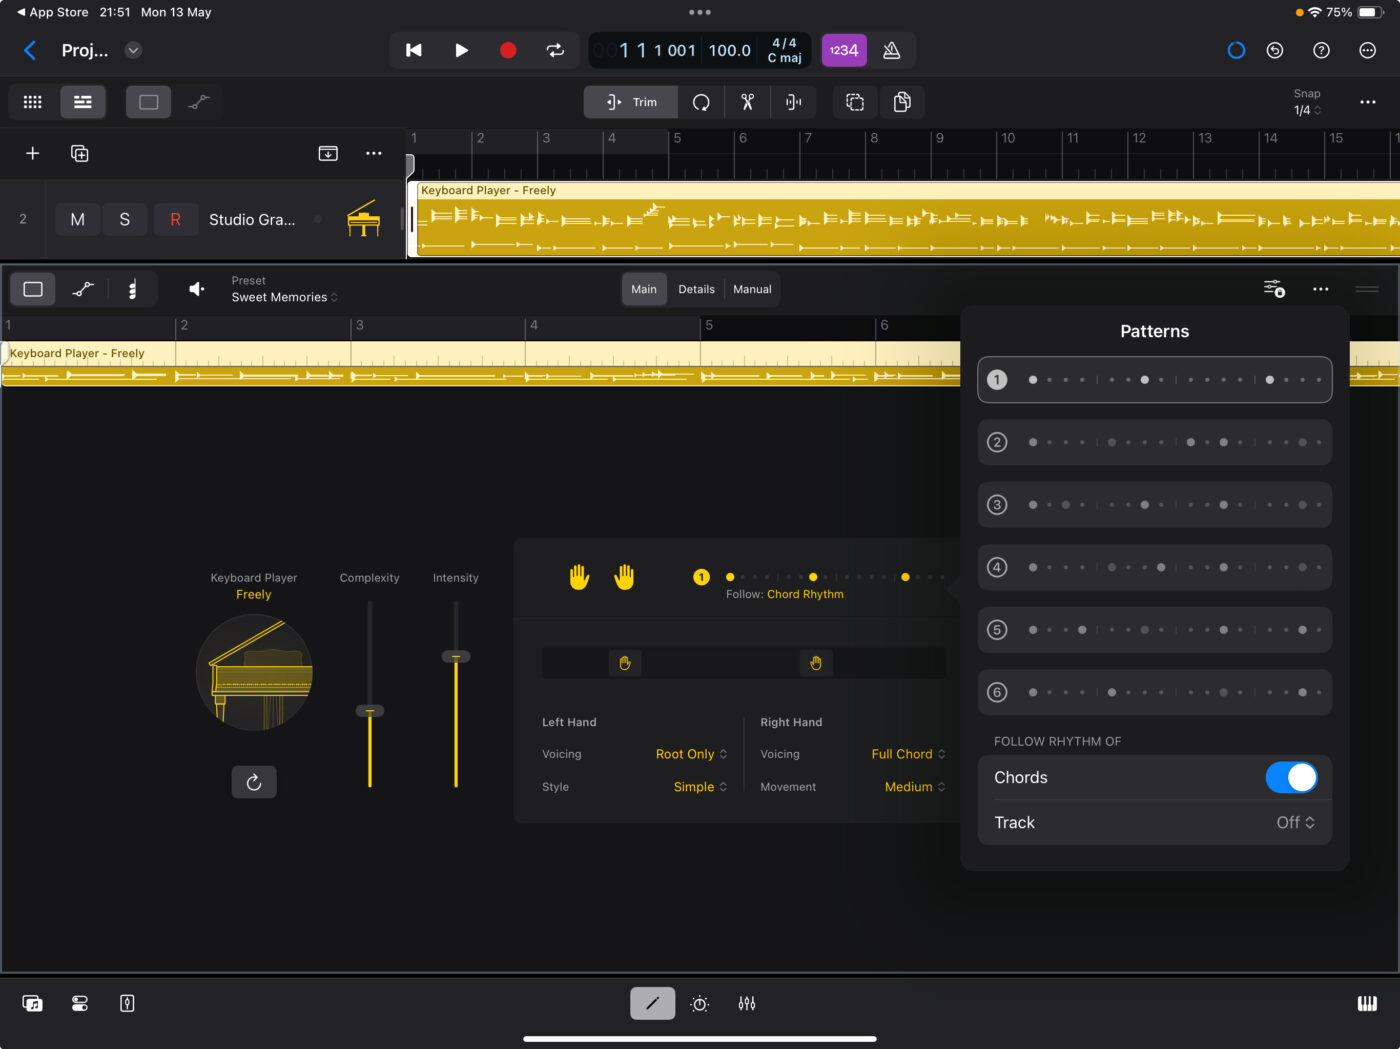Record-enable the Studio Grand track
Screen dimensions: 1400x1049
[175, 219]
